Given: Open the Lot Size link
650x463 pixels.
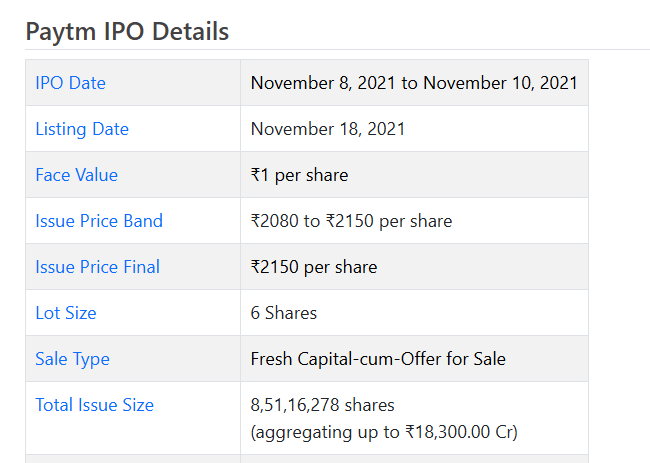Looking at the screenshot, I should coord(66,313).
